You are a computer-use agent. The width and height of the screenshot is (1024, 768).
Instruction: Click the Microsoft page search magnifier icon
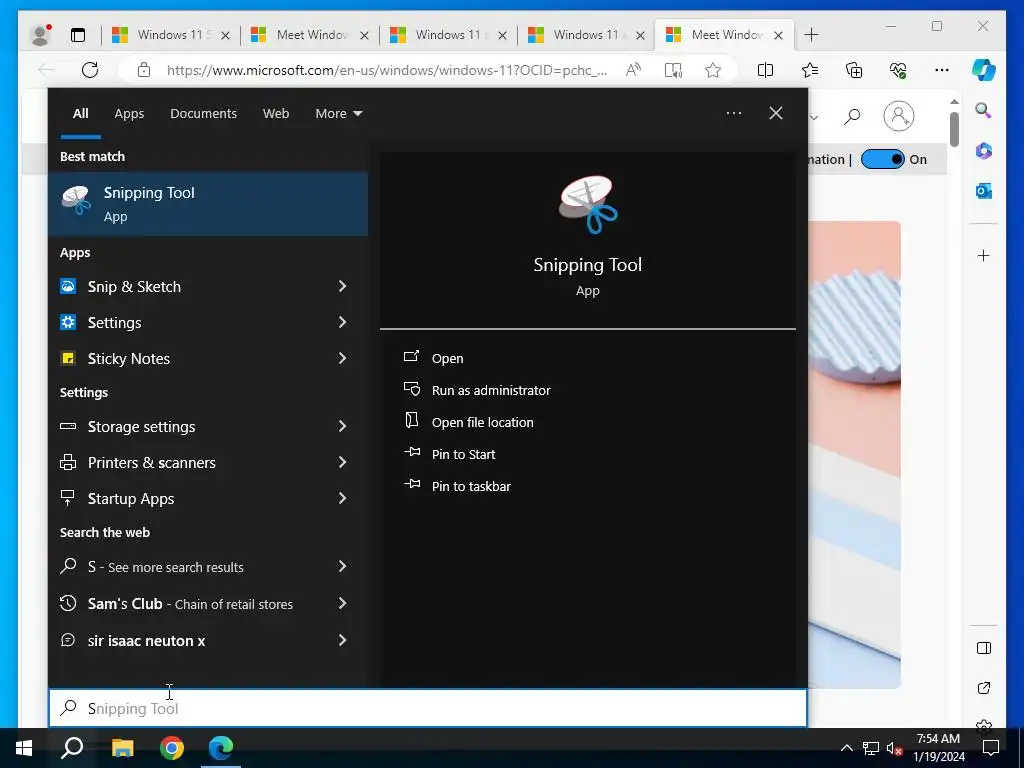click(x=852, y=117)
